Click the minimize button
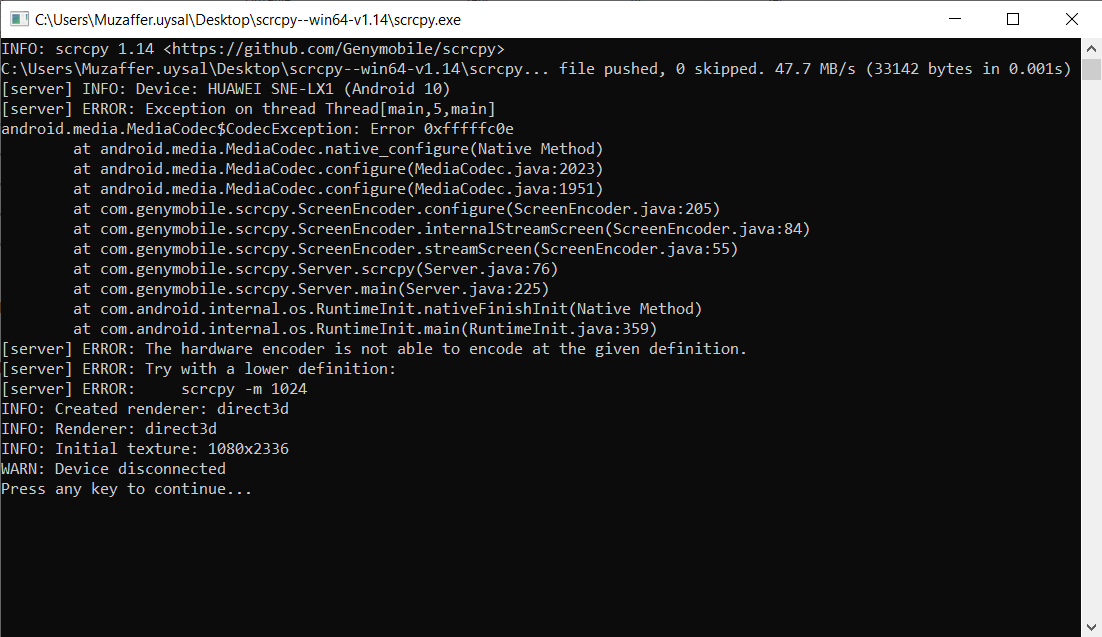The height and width of the screenshot is (637, 1102). [x=955, y=19]
